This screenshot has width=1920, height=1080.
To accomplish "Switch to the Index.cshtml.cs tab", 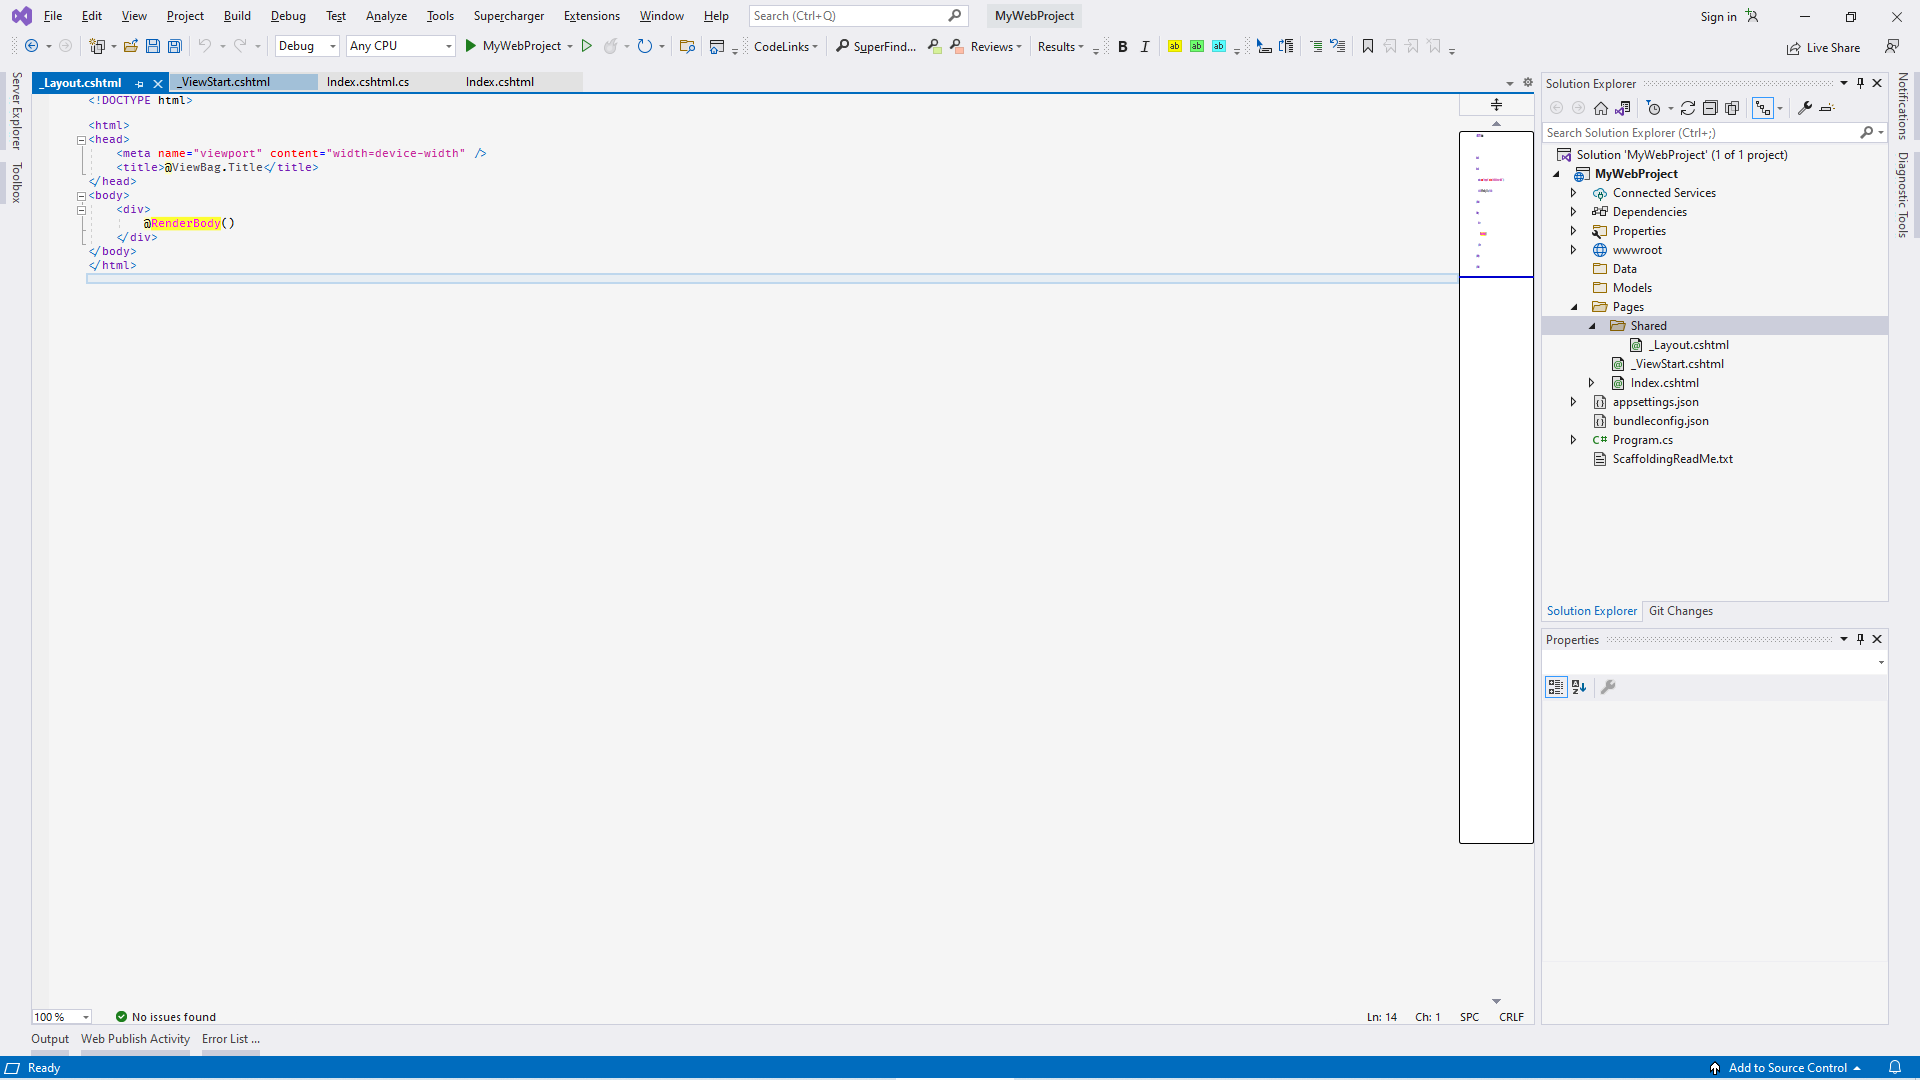I will [x=367, y=82].
